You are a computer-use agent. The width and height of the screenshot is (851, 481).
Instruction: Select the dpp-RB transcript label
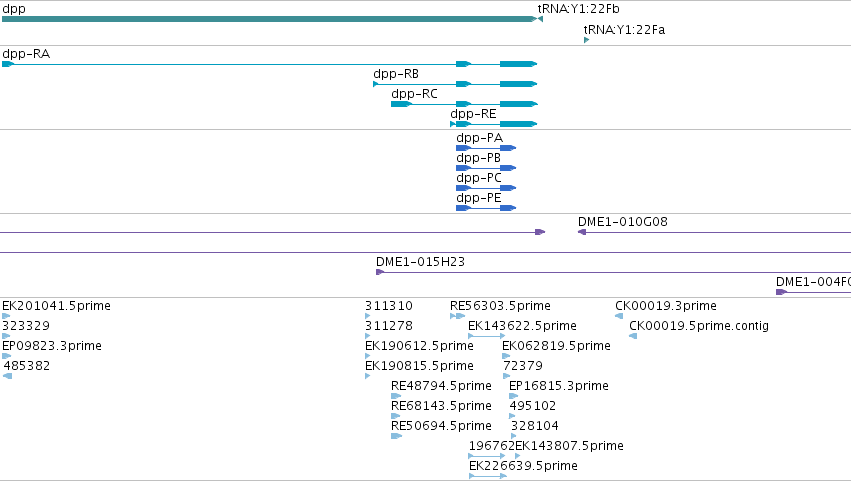click(396, 74)
